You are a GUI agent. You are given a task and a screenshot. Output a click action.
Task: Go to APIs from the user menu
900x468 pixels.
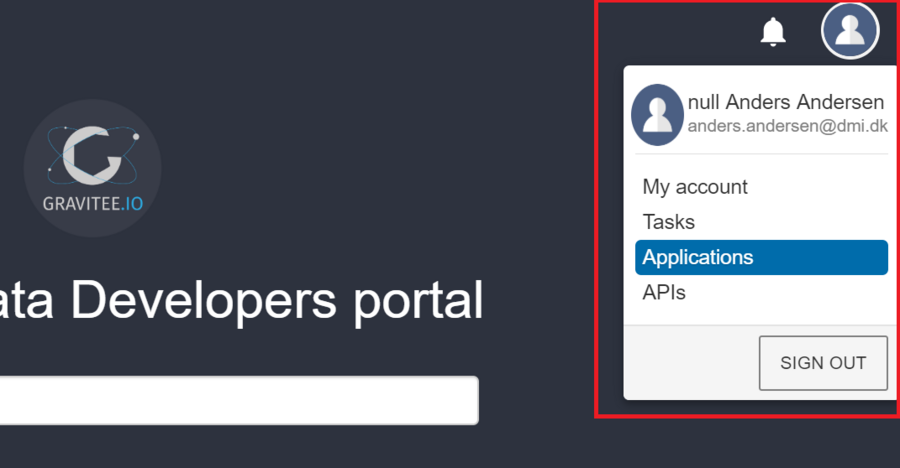tap(664, 293)
